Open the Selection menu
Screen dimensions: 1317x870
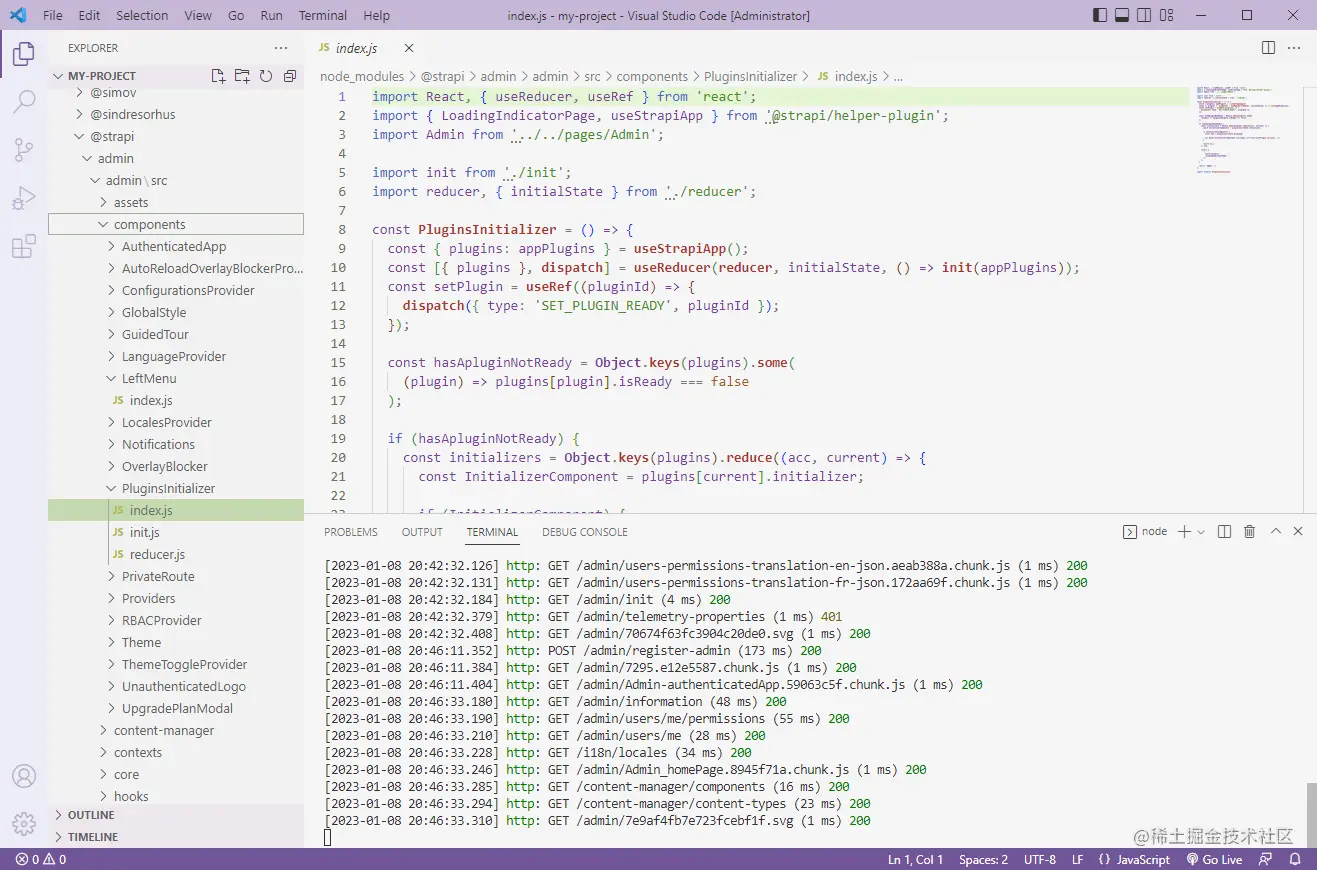tap(142, 15)
